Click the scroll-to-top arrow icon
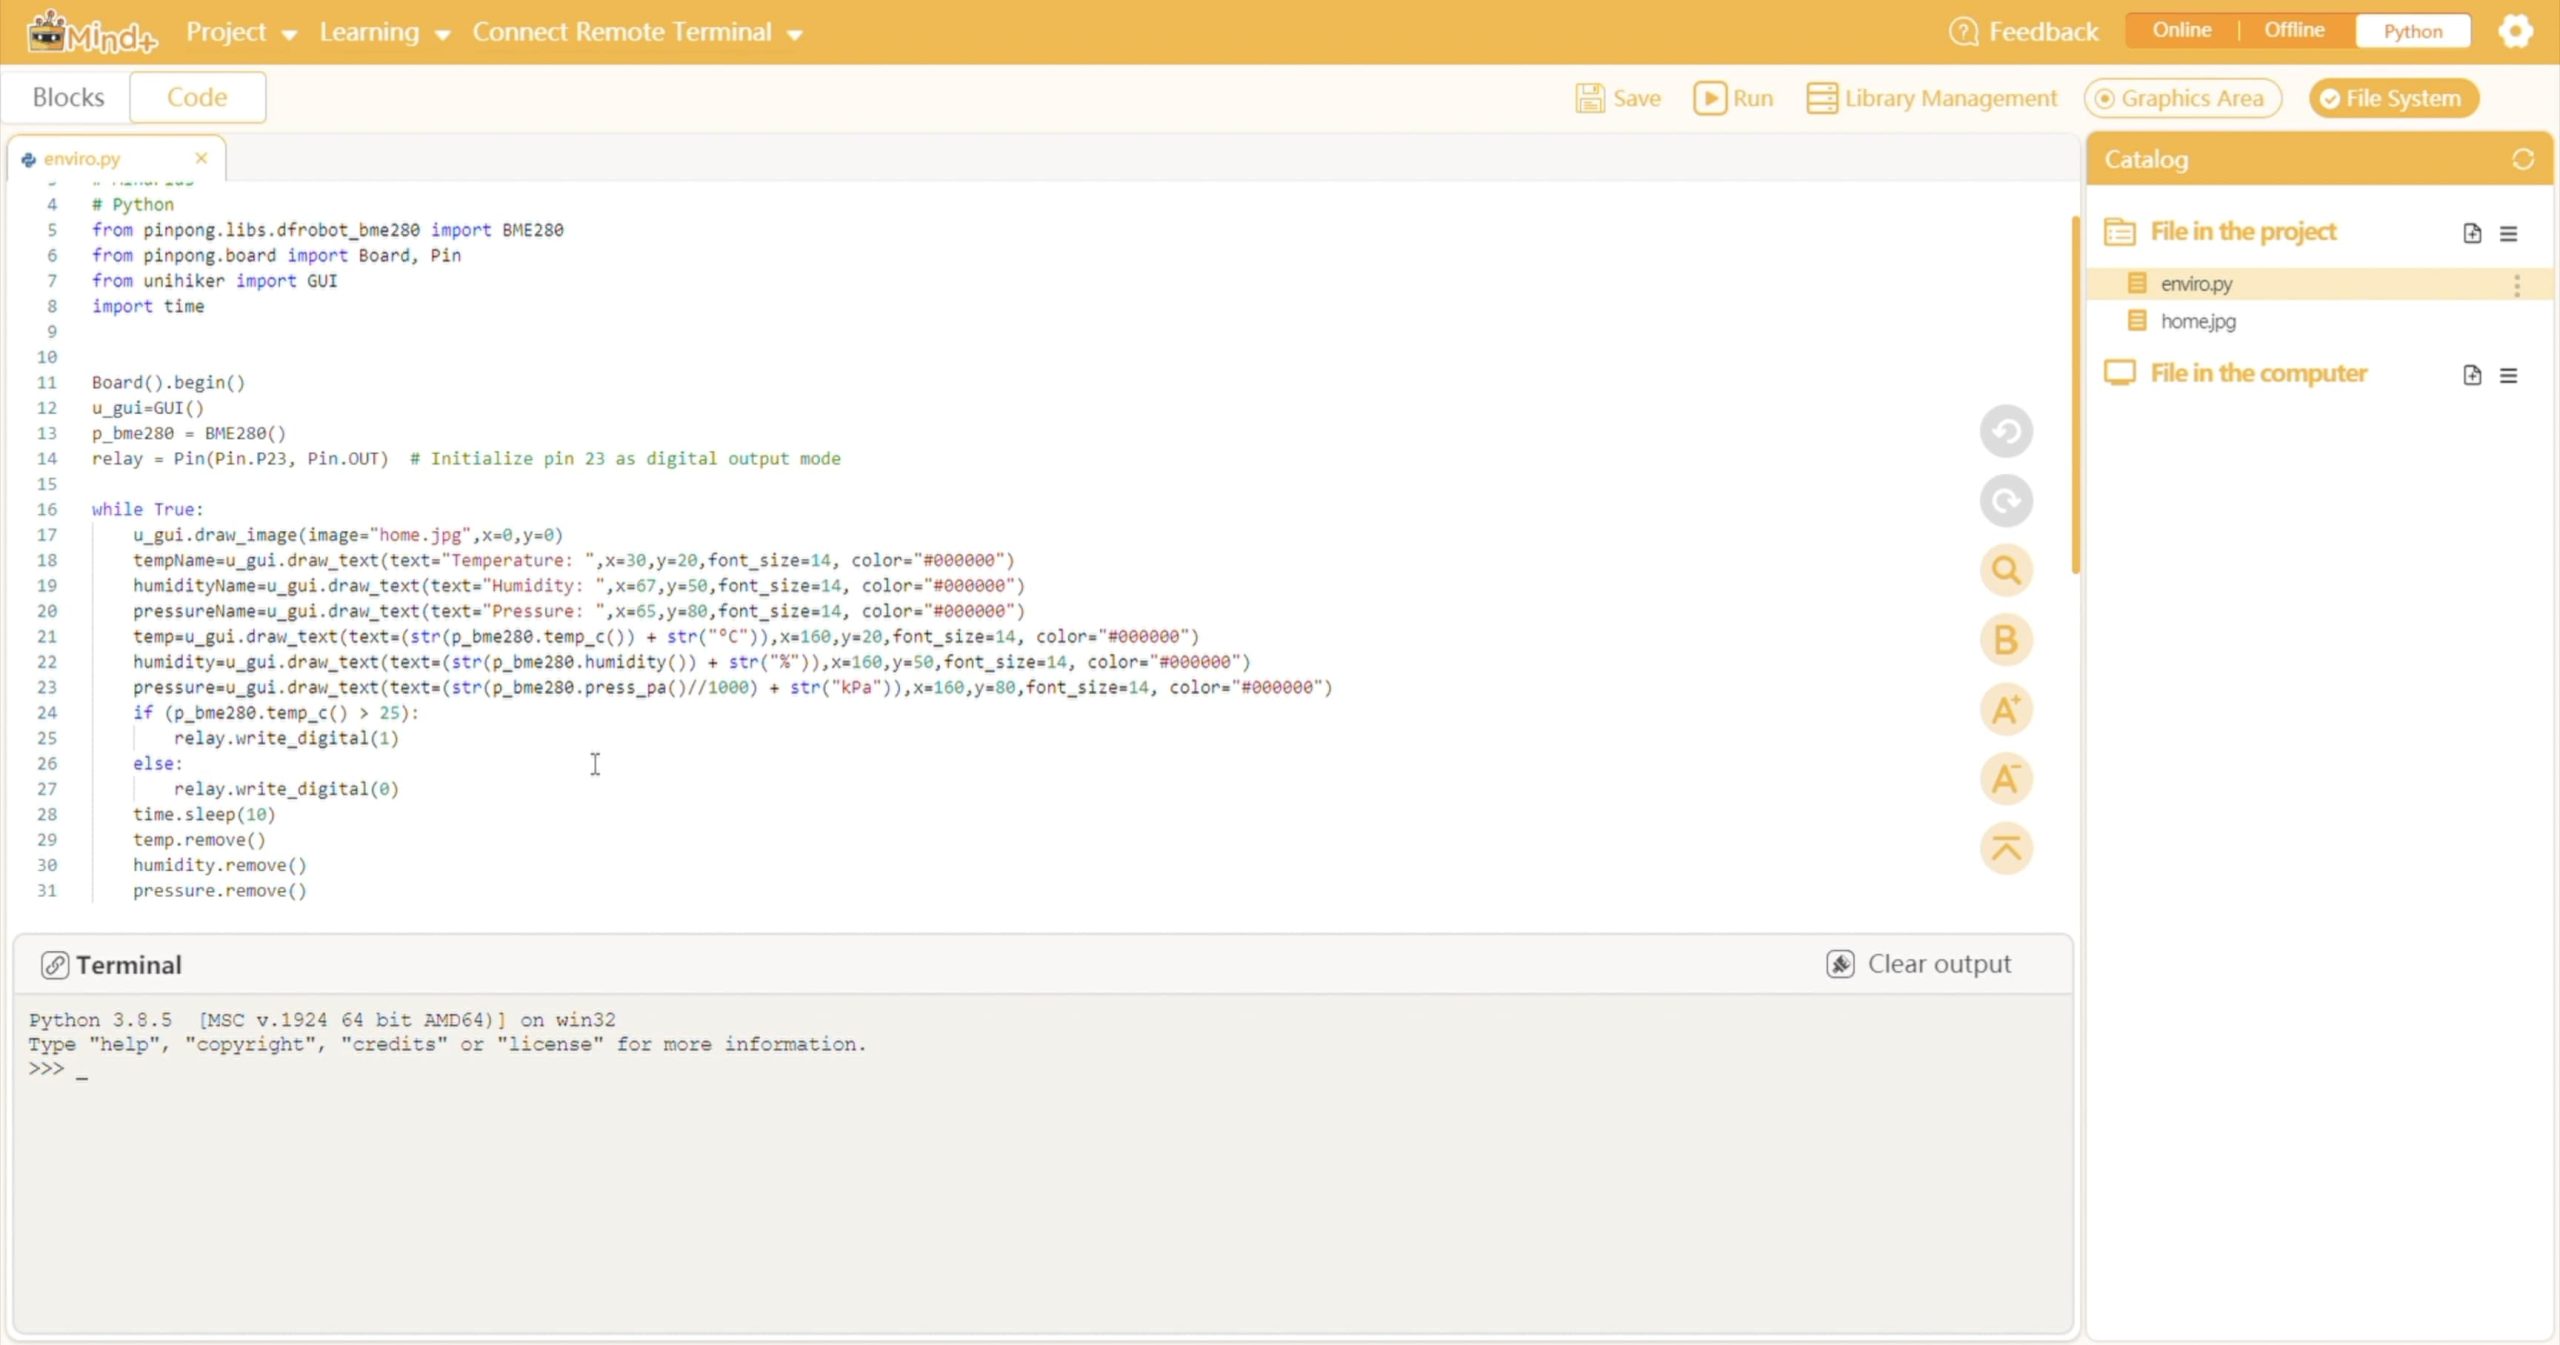This screenshot has width=2560, height=1345. 2005,848
